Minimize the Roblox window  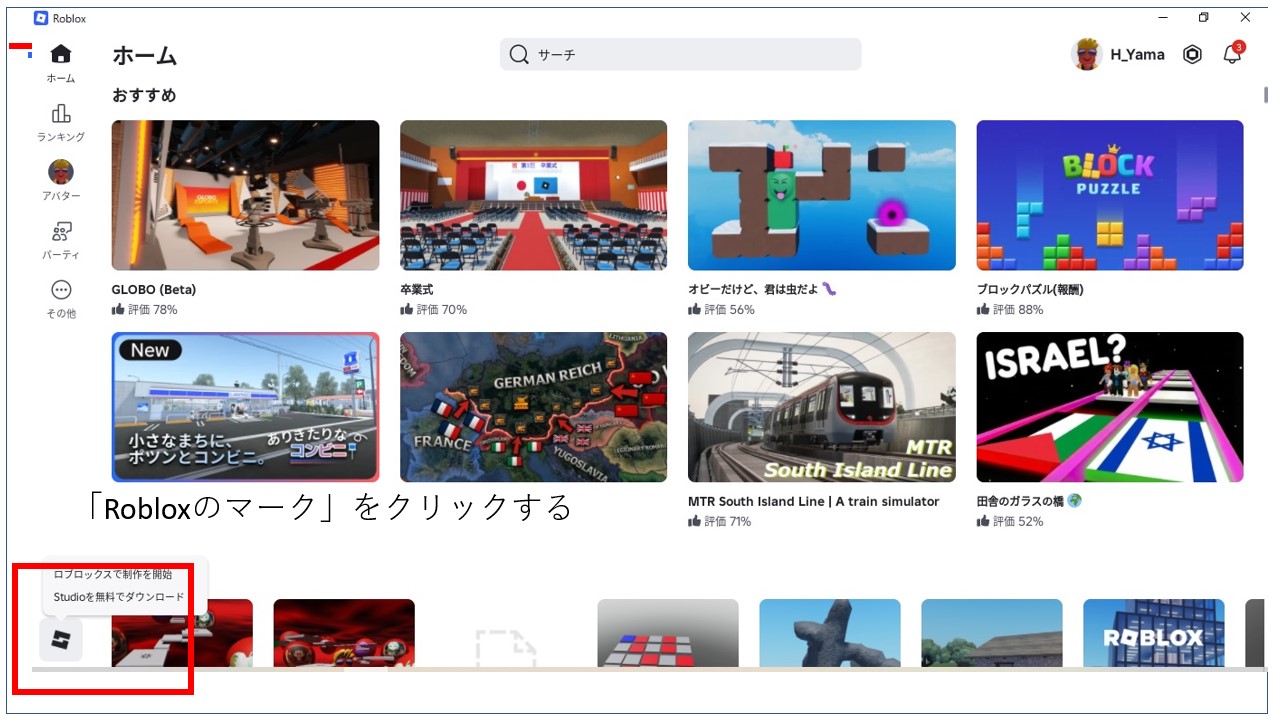click(x=1163, y=18)
